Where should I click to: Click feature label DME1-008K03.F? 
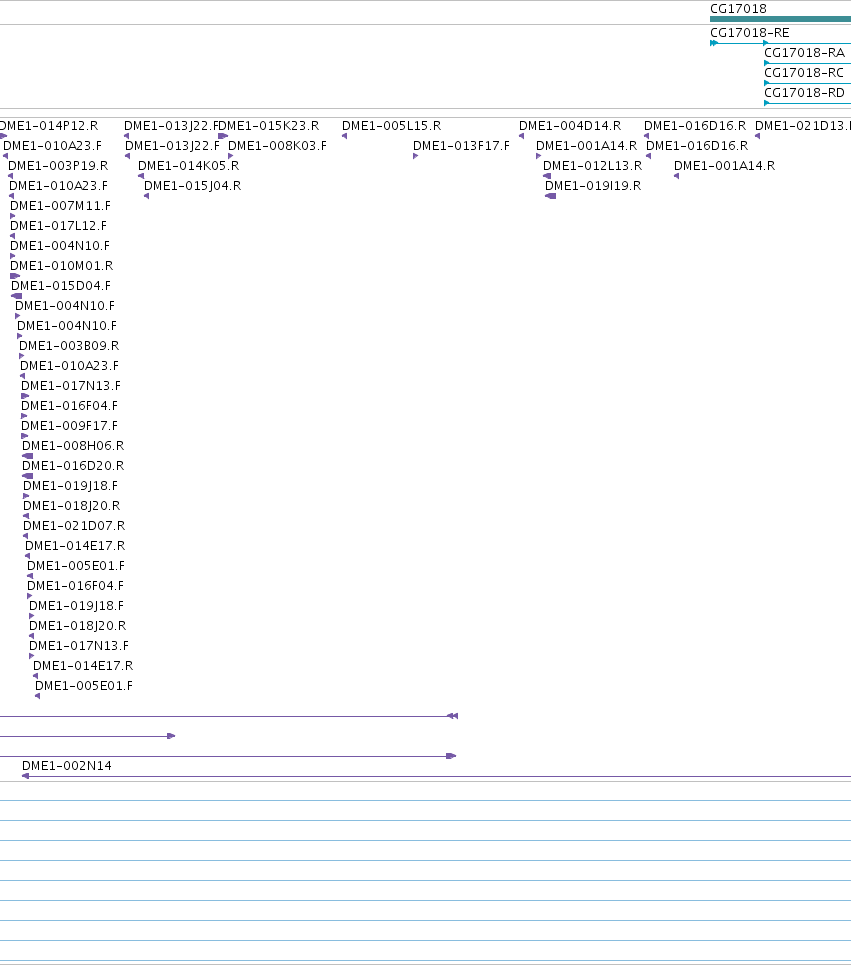[x=278, y=146]
